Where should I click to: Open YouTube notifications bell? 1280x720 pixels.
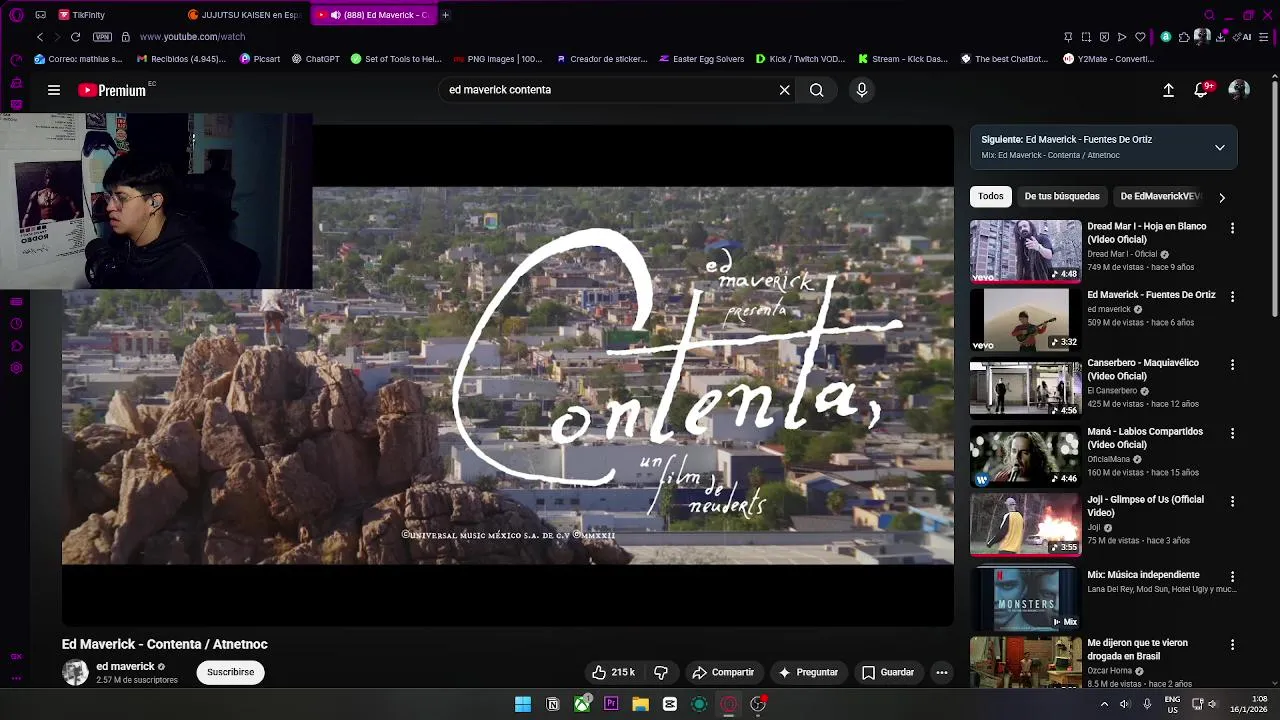[1201, 90]
